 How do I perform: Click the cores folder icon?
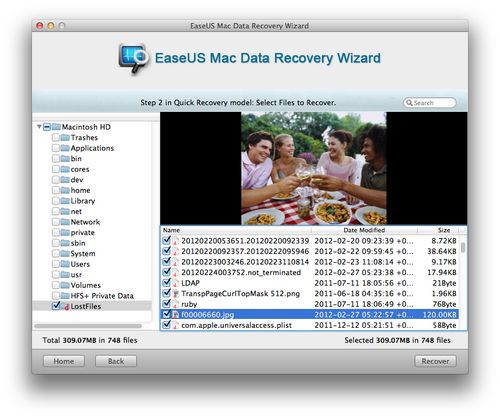65,169
